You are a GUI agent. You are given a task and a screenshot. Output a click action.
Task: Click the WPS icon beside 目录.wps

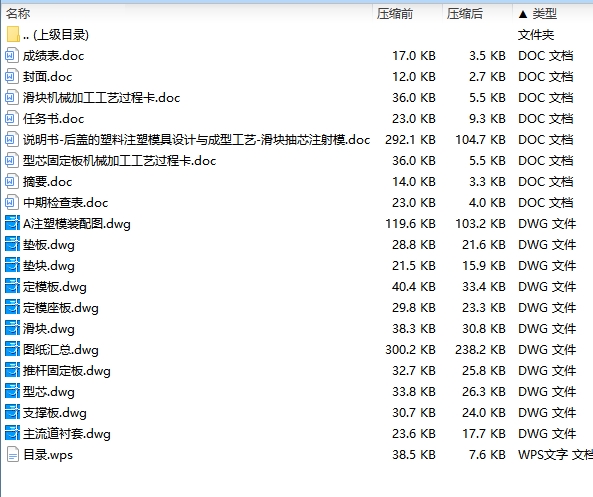12,455
